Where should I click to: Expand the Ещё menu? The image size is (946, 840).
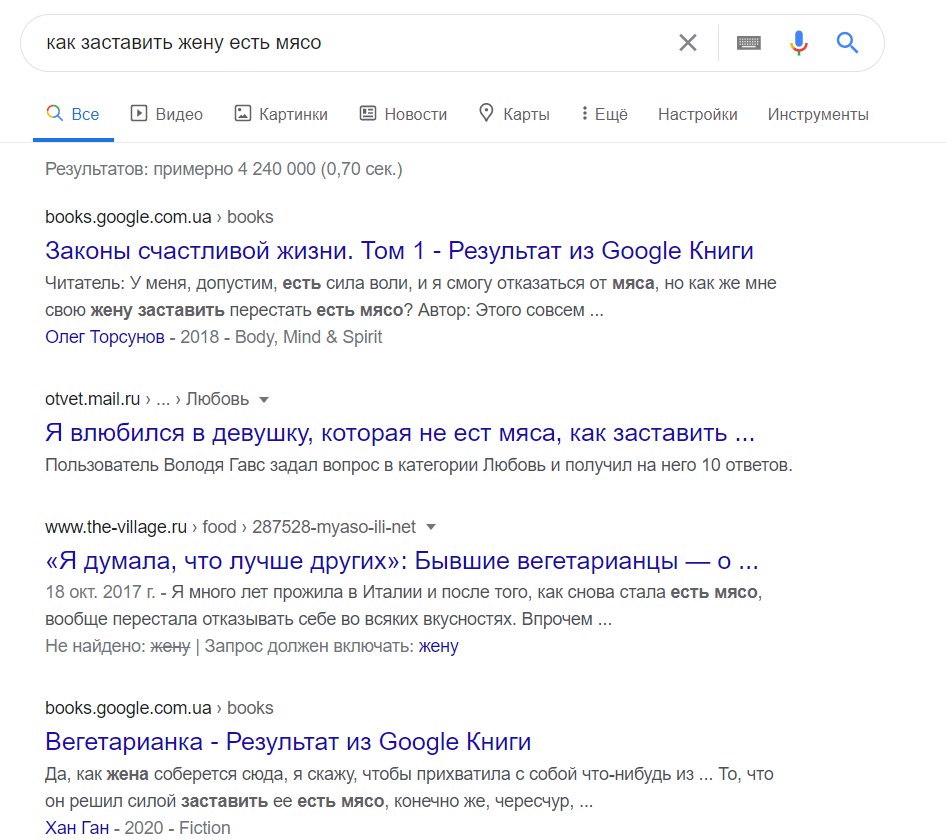[x=604, y=114]
